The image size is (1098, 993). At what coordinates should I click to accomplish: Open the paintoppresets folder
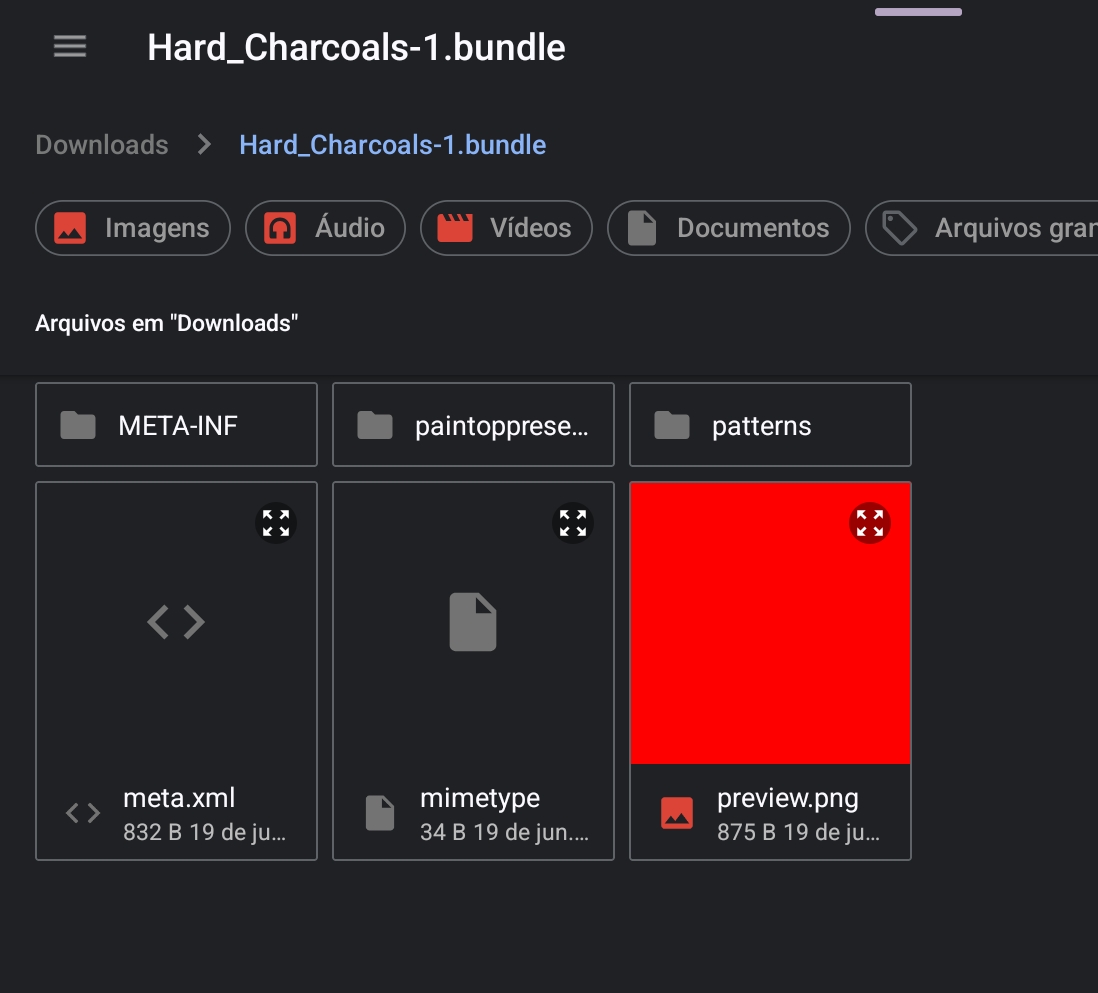coord(473,424)
